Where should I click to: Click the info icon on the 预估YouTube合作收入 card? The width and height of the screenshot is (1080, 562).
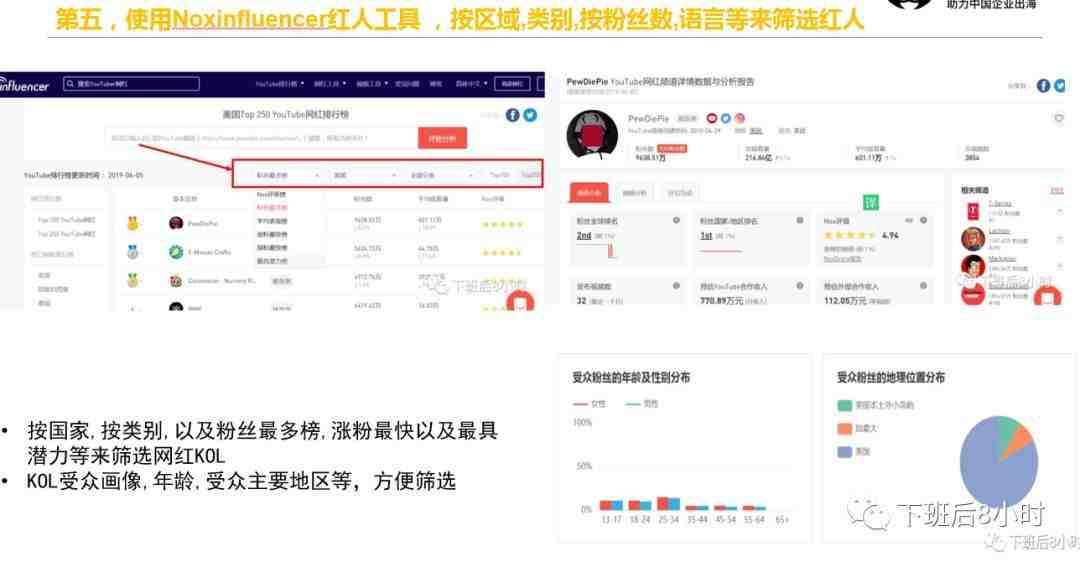[800, 285]
